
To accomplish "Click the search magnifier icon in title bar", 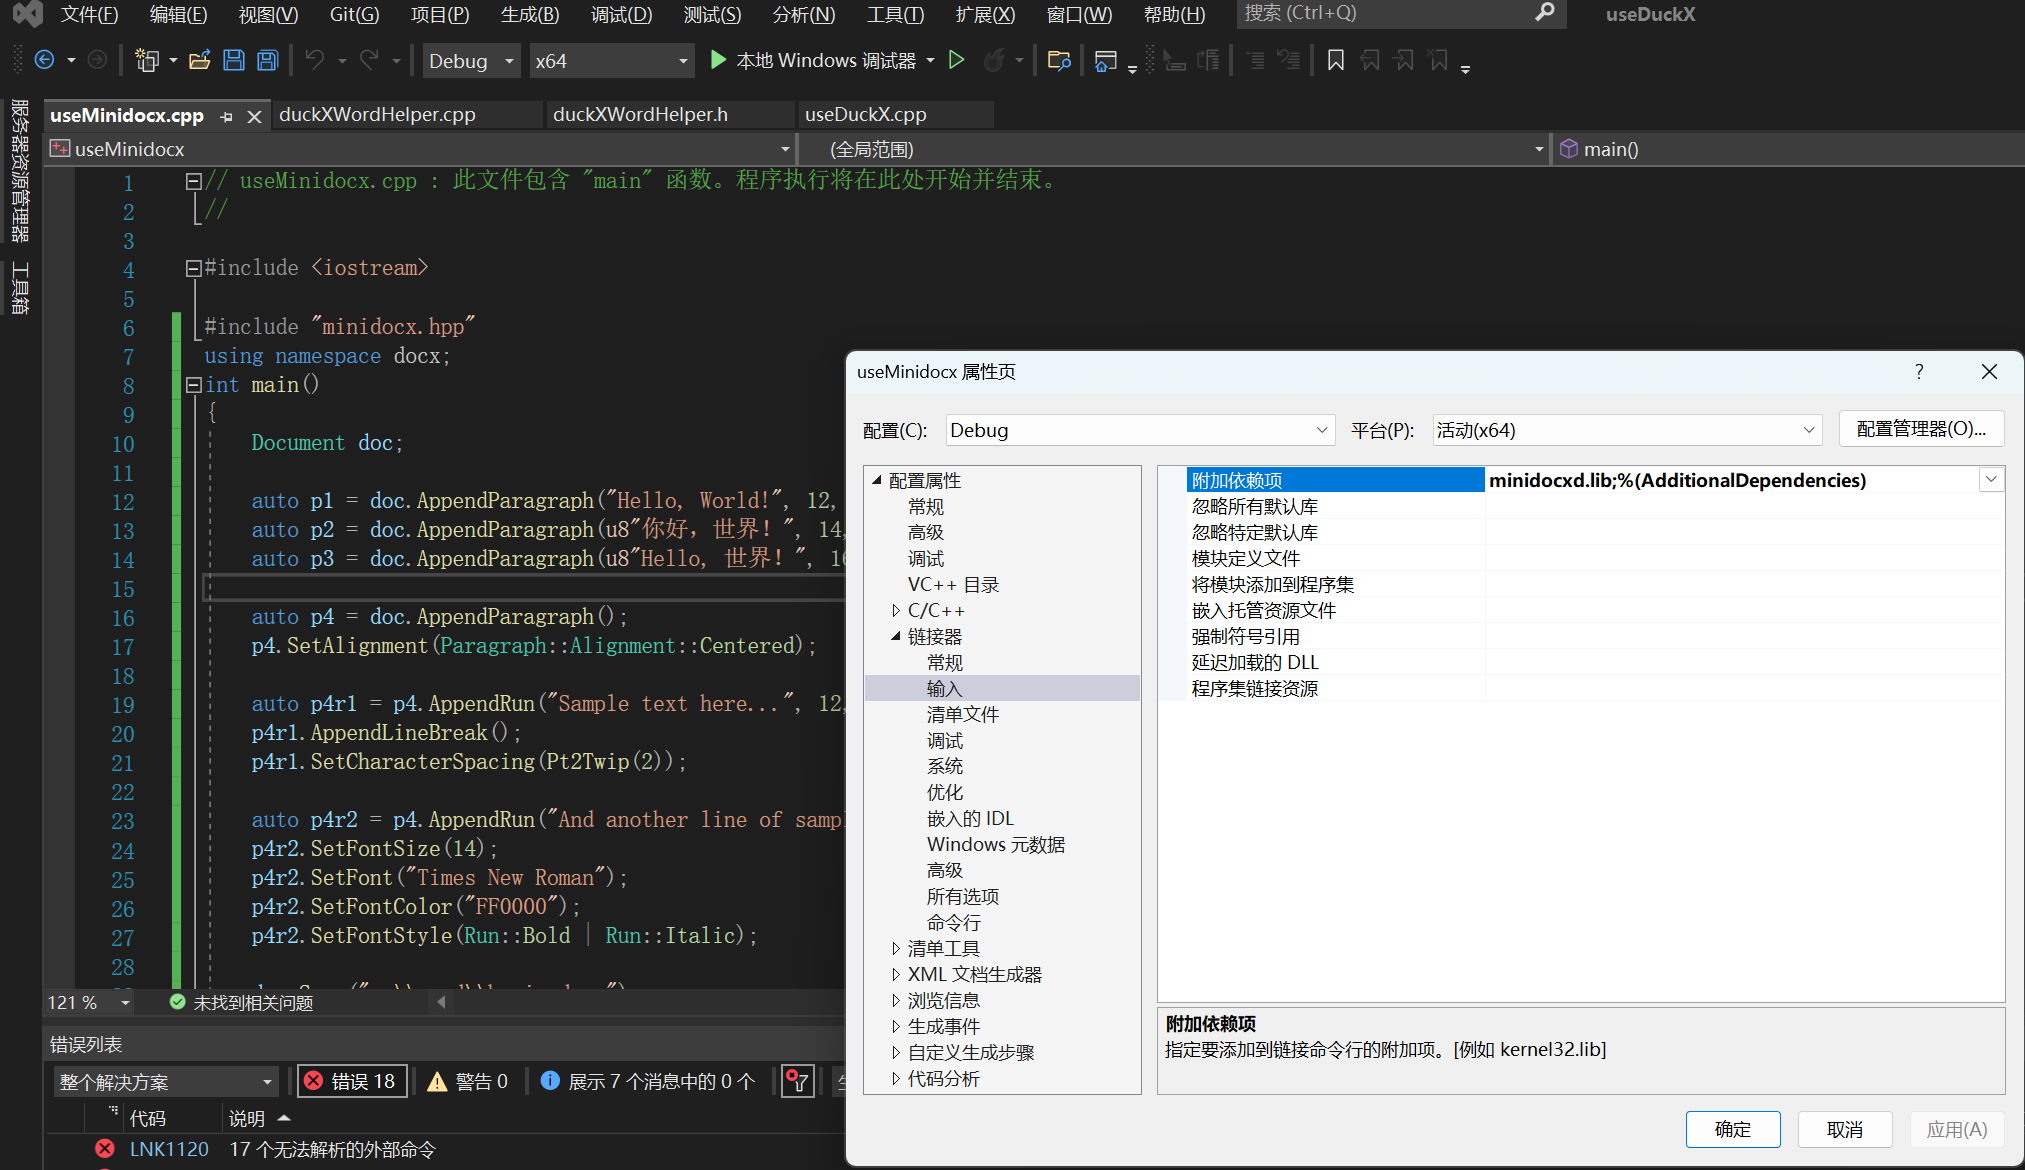I will pyautogui.click(x=1545, y=12).
